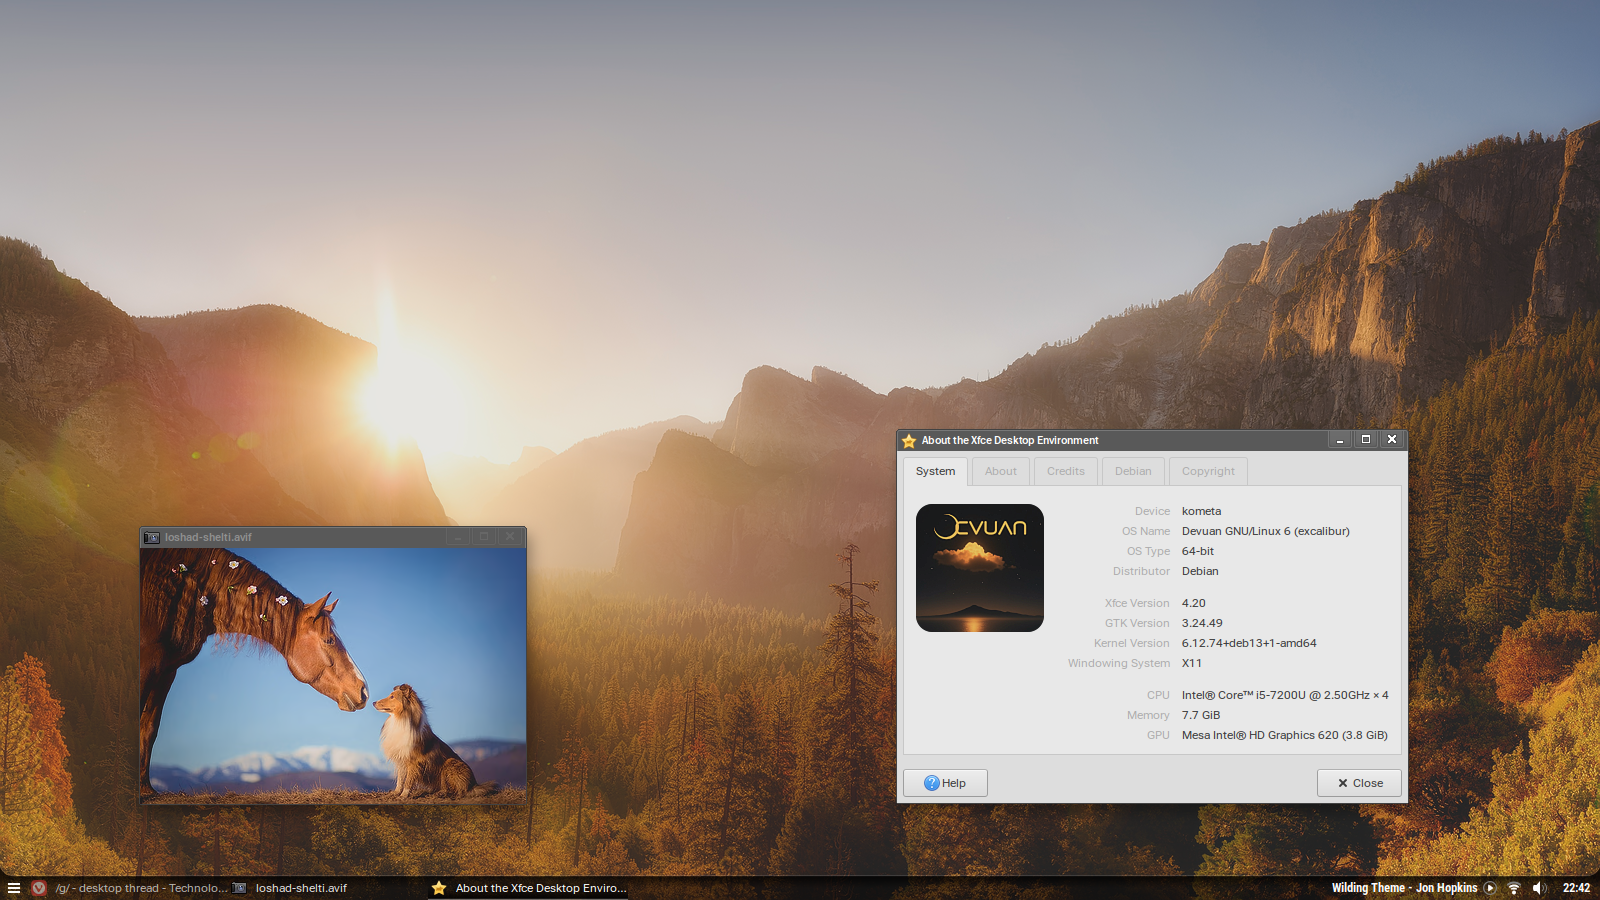The height and width of the screenshot is (900, 1600).
Task: Click the star icon in the About window title bar
Action: pos(909,441)
